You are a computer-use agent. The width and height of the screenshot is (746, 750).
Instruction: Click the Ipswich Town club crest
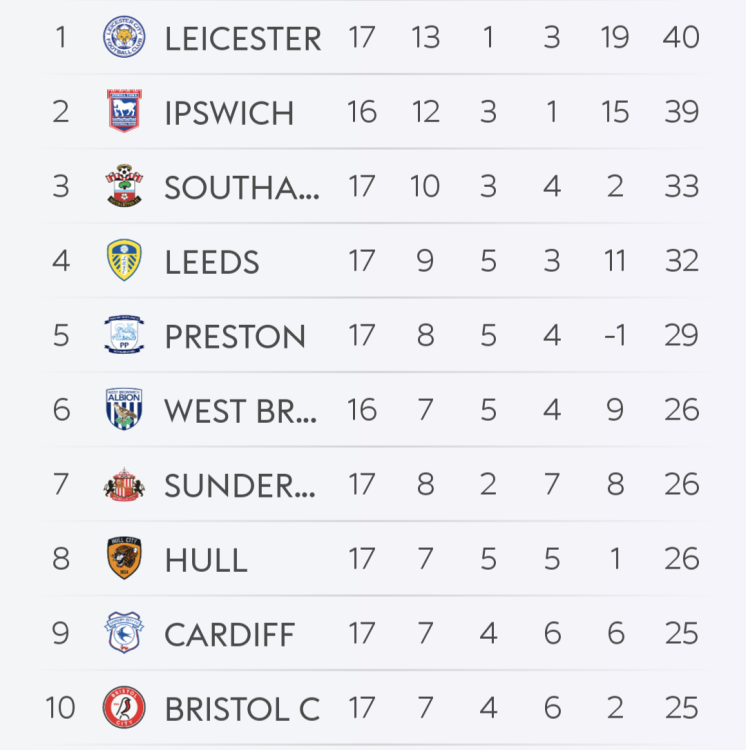124,112
